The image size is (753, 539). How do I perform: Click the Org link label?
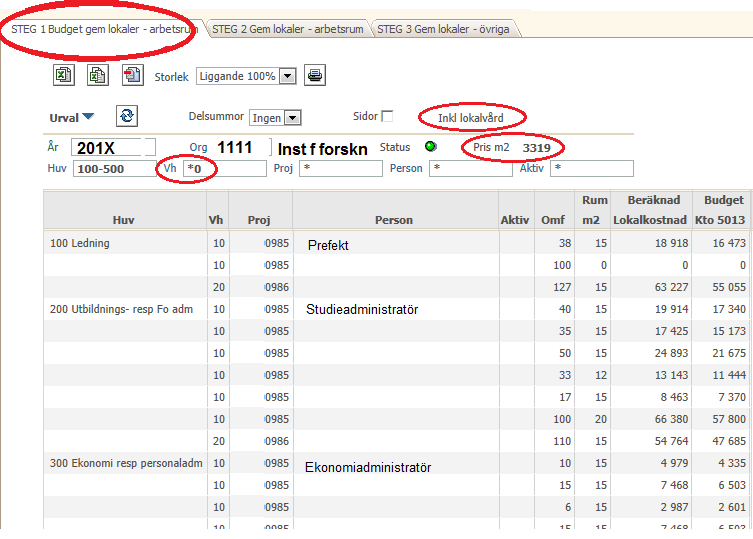pos(198,147)
